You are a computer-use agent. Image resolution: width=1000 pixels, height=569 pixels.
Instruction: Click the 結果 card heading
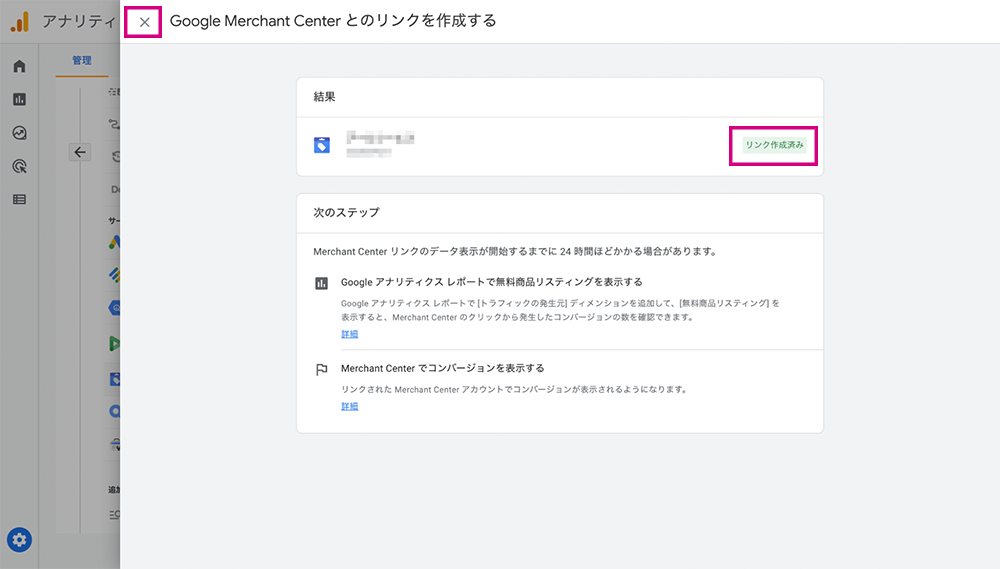324,96
